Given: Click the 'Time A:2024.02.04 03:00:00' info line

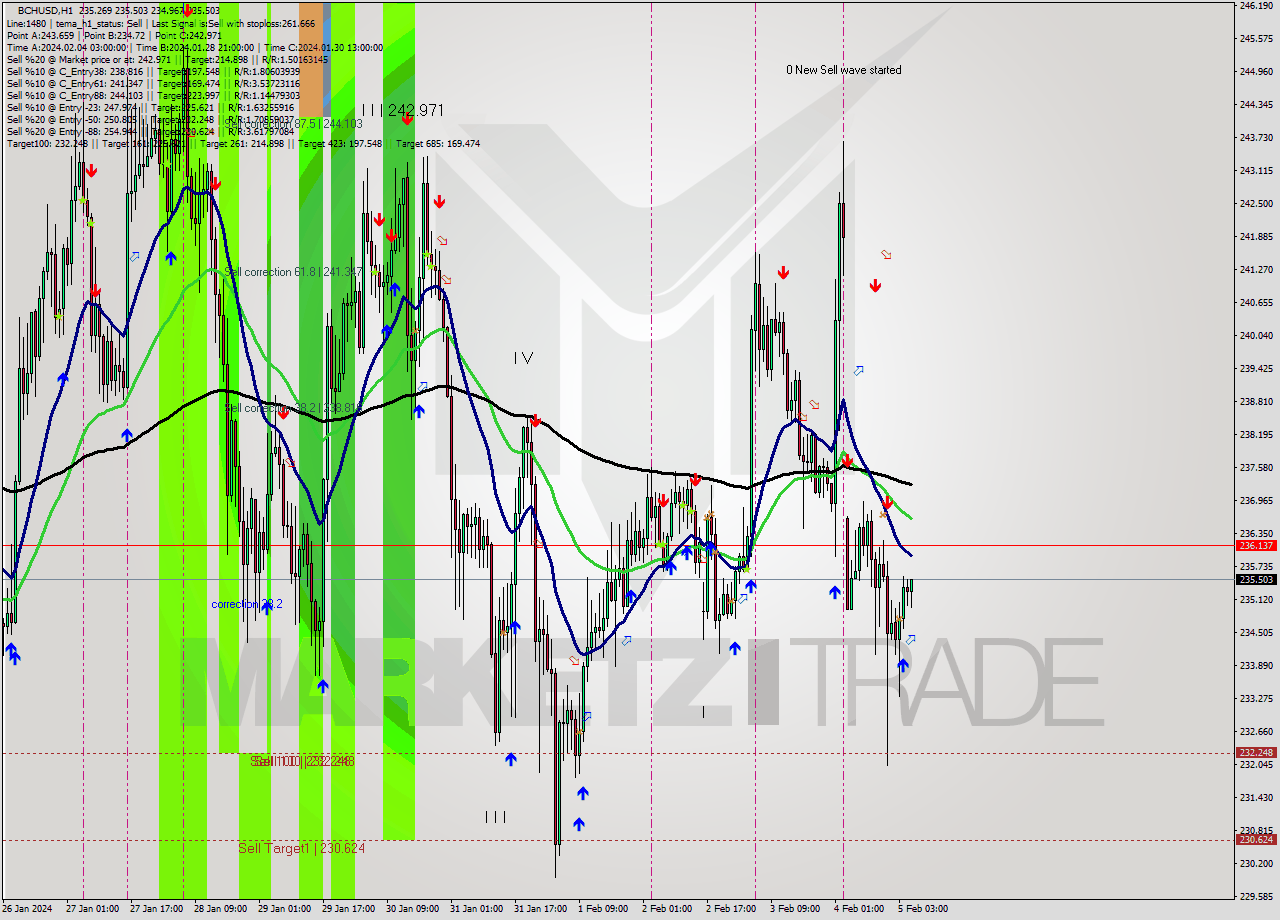Looking at the screenshot, I should click(195, 47).
